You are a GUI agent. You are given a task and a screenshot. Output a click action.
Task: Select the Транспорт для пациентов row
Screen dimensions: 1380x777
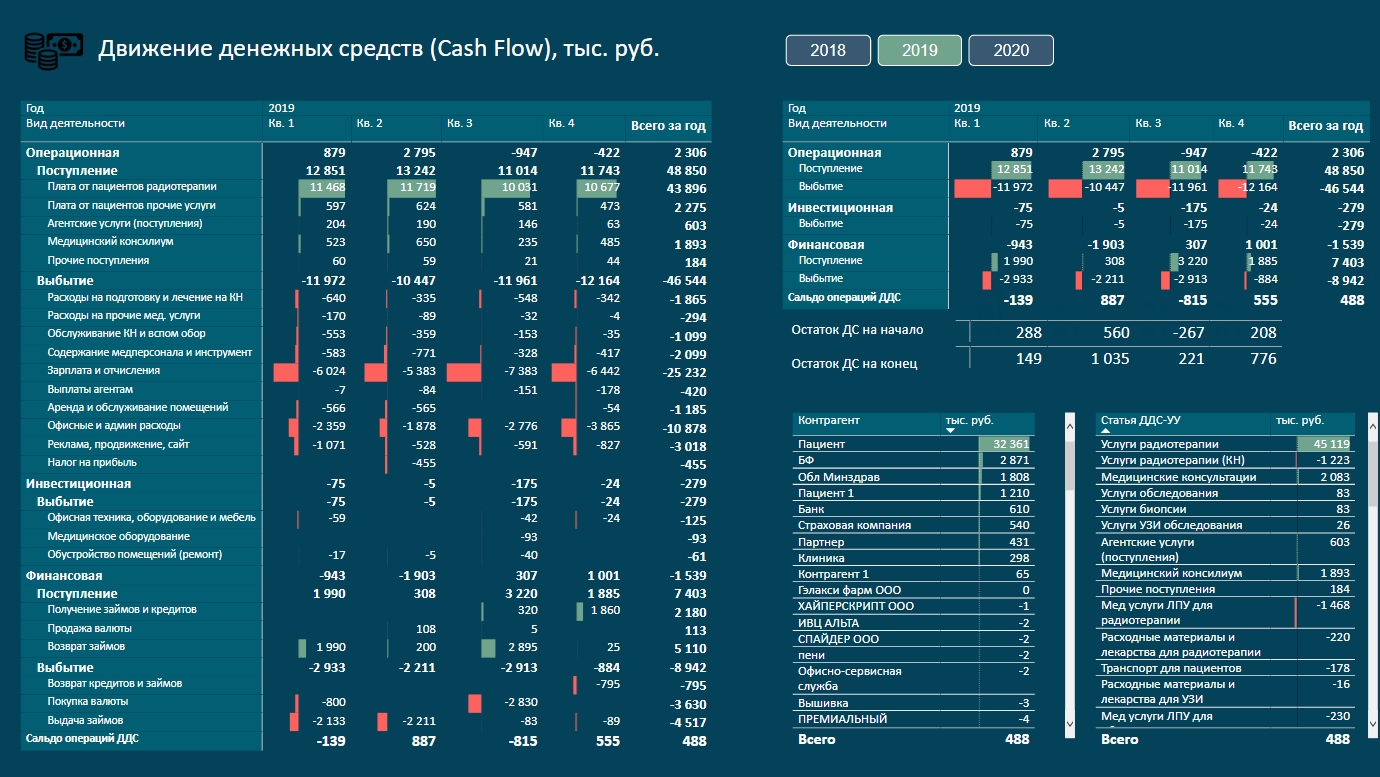[x=1226, y=668]
